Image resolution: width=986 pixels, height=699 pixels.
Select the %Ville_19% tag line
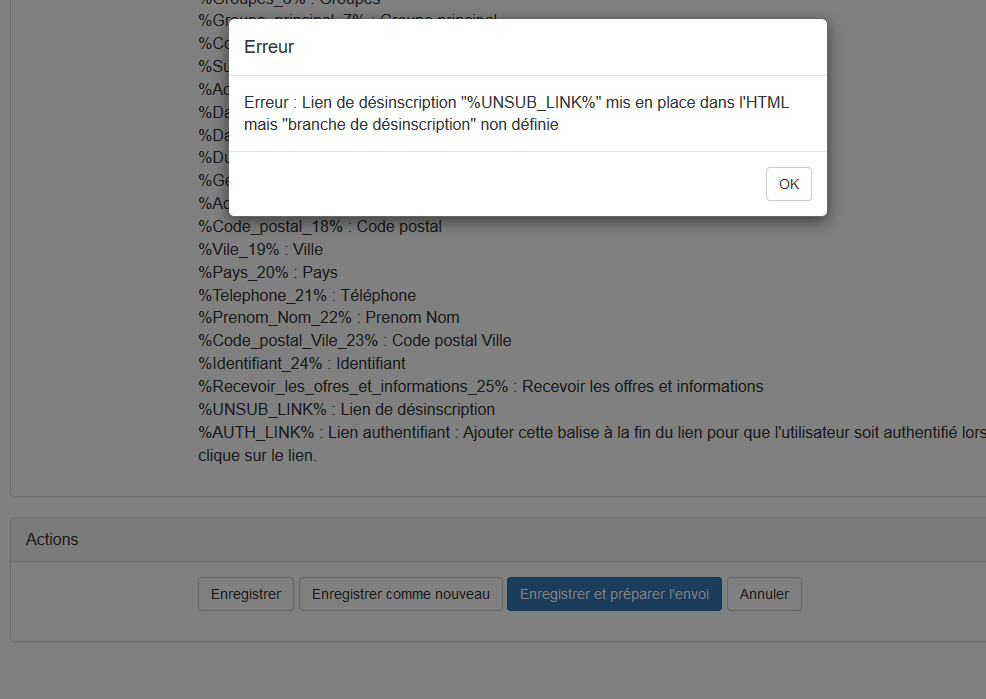click(x=260, y=249)
